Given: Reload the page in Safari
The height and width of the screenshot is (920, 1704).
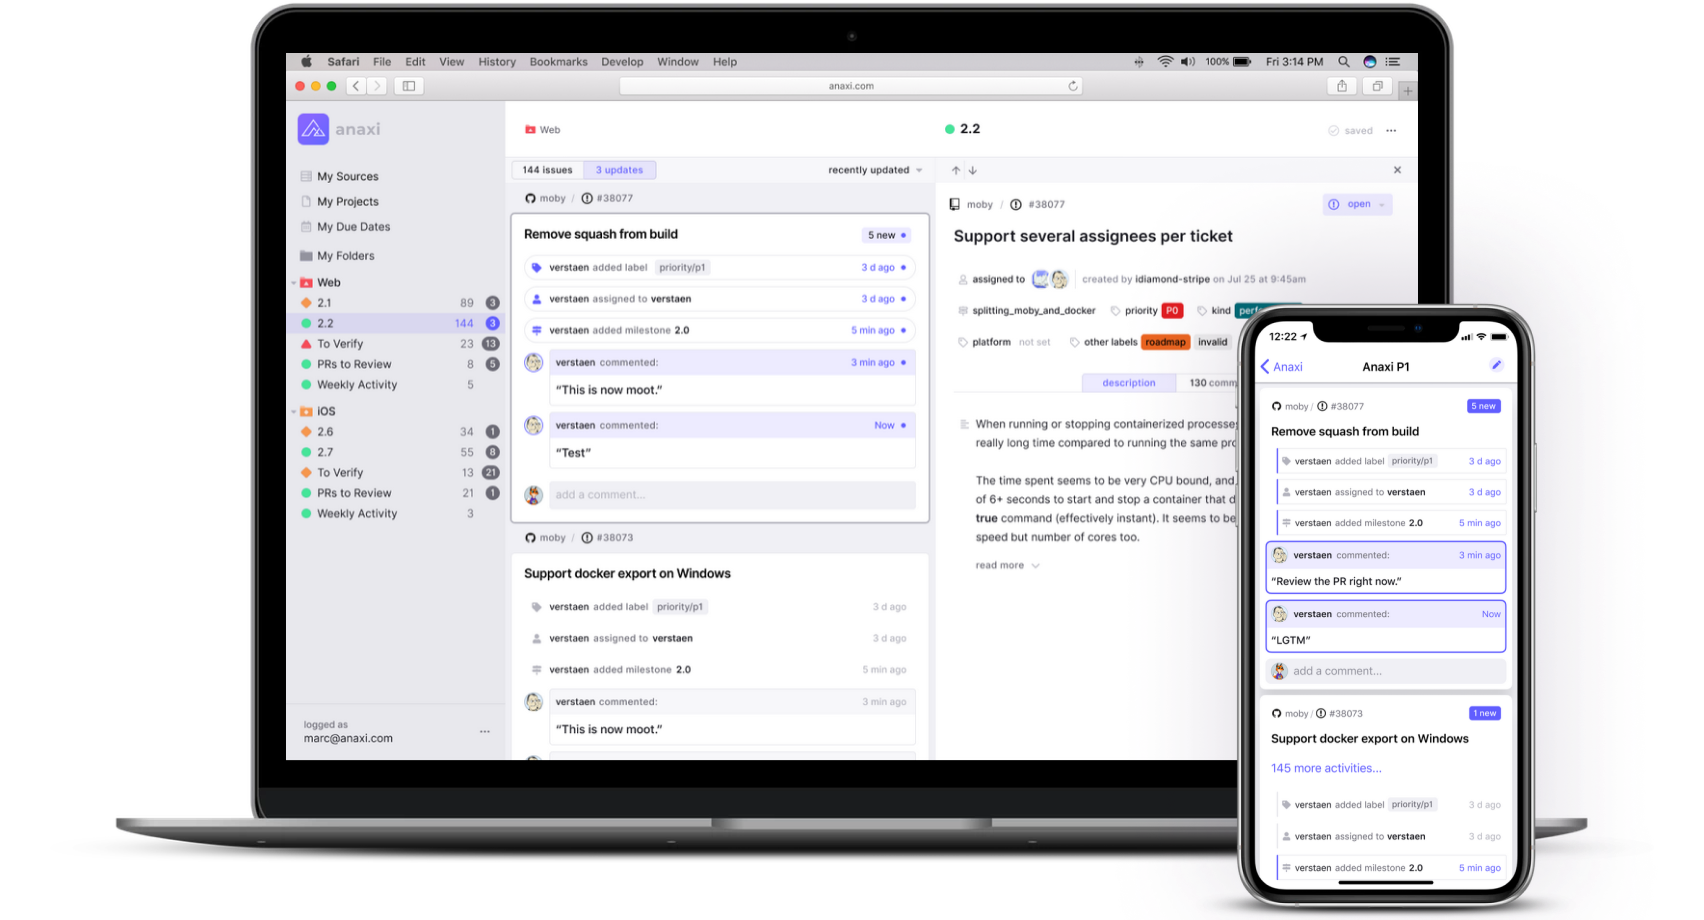Looking at the screenshot, I should pos(1073,86).
